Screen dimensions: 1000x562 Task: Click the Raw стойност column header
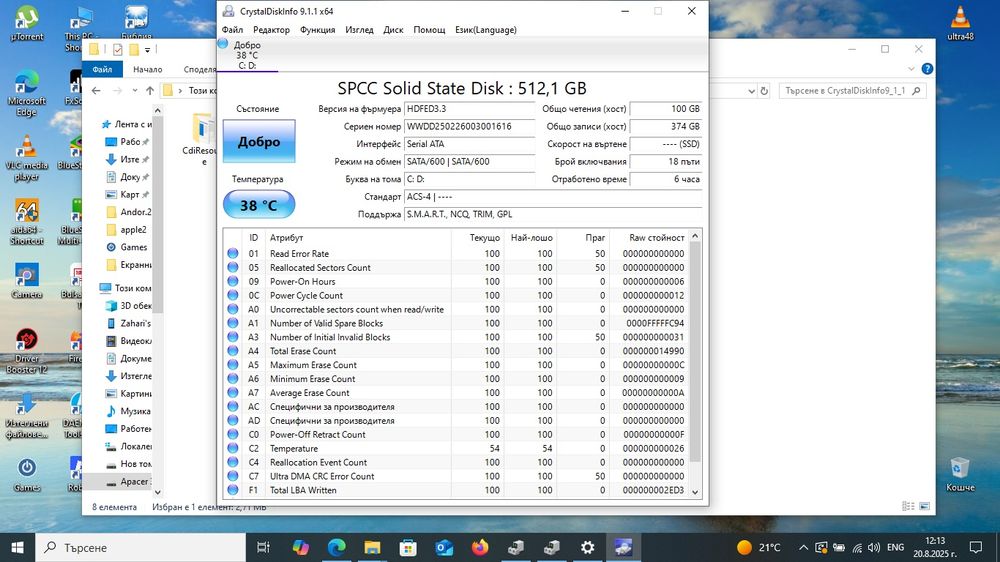tap(649, 237)
